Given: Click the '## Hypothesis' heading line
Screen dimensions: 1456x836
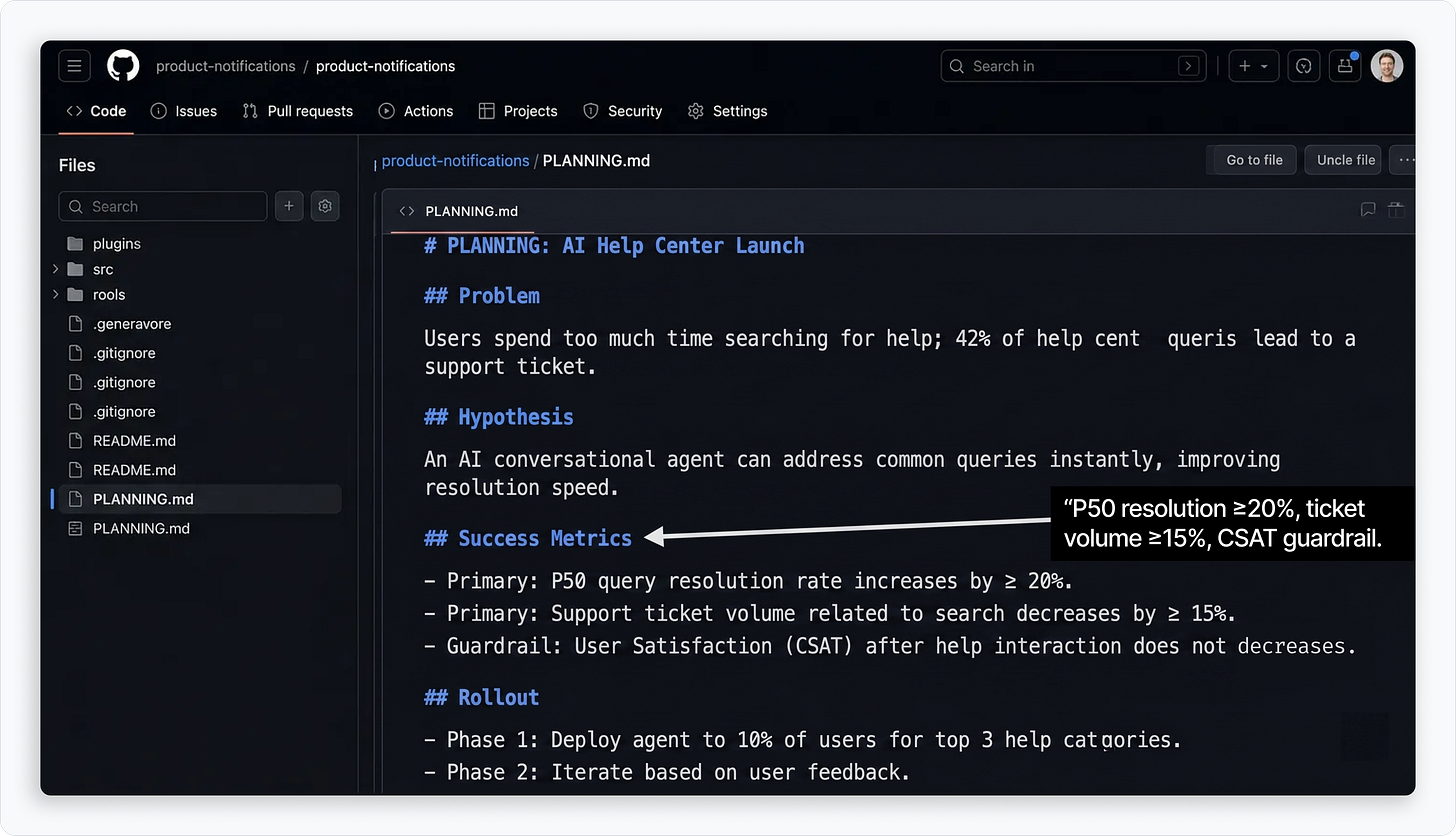Looking at the screenshot, I should pyautogui.click(x=499, y=417).
